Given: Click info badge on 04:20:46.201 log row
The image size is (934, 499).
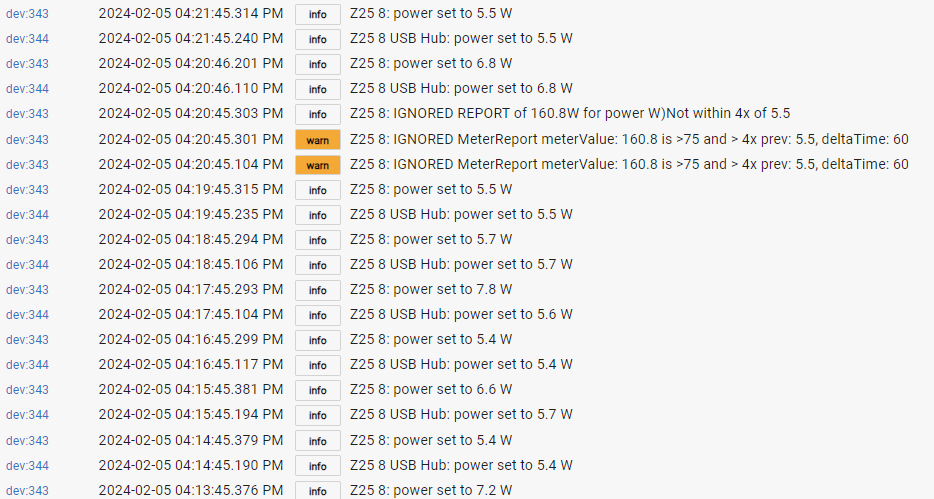Looking at the screenshot, I should [x=317, y=64].
